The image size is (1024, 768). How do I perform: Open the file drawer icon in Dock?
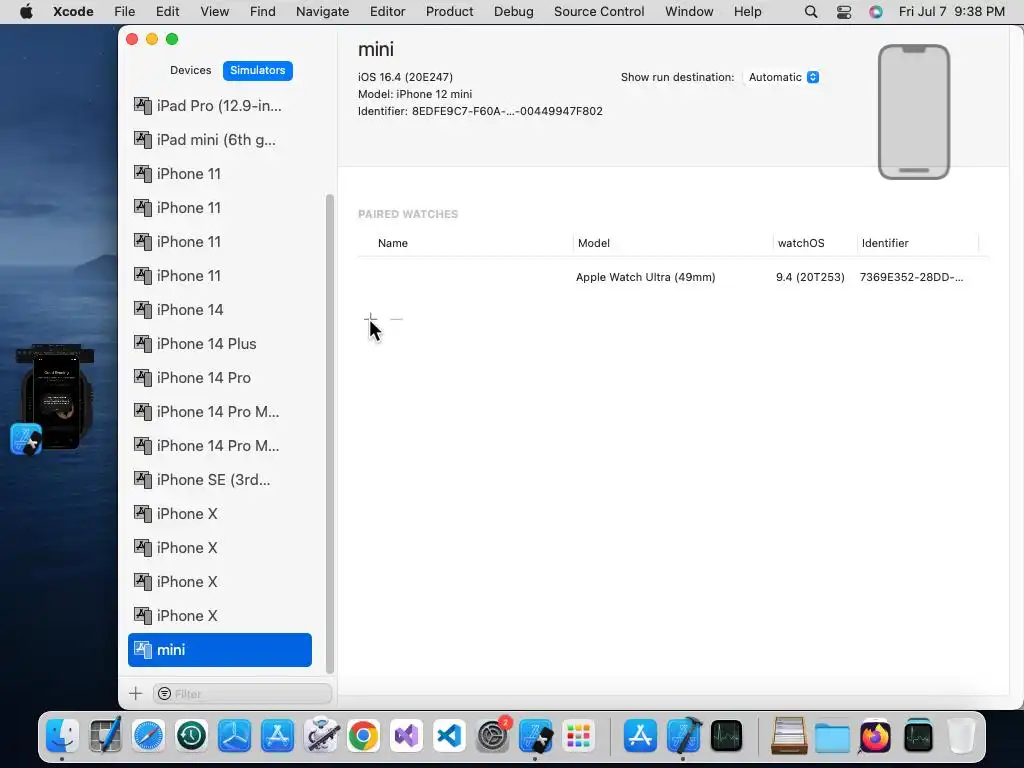[789, 736]
